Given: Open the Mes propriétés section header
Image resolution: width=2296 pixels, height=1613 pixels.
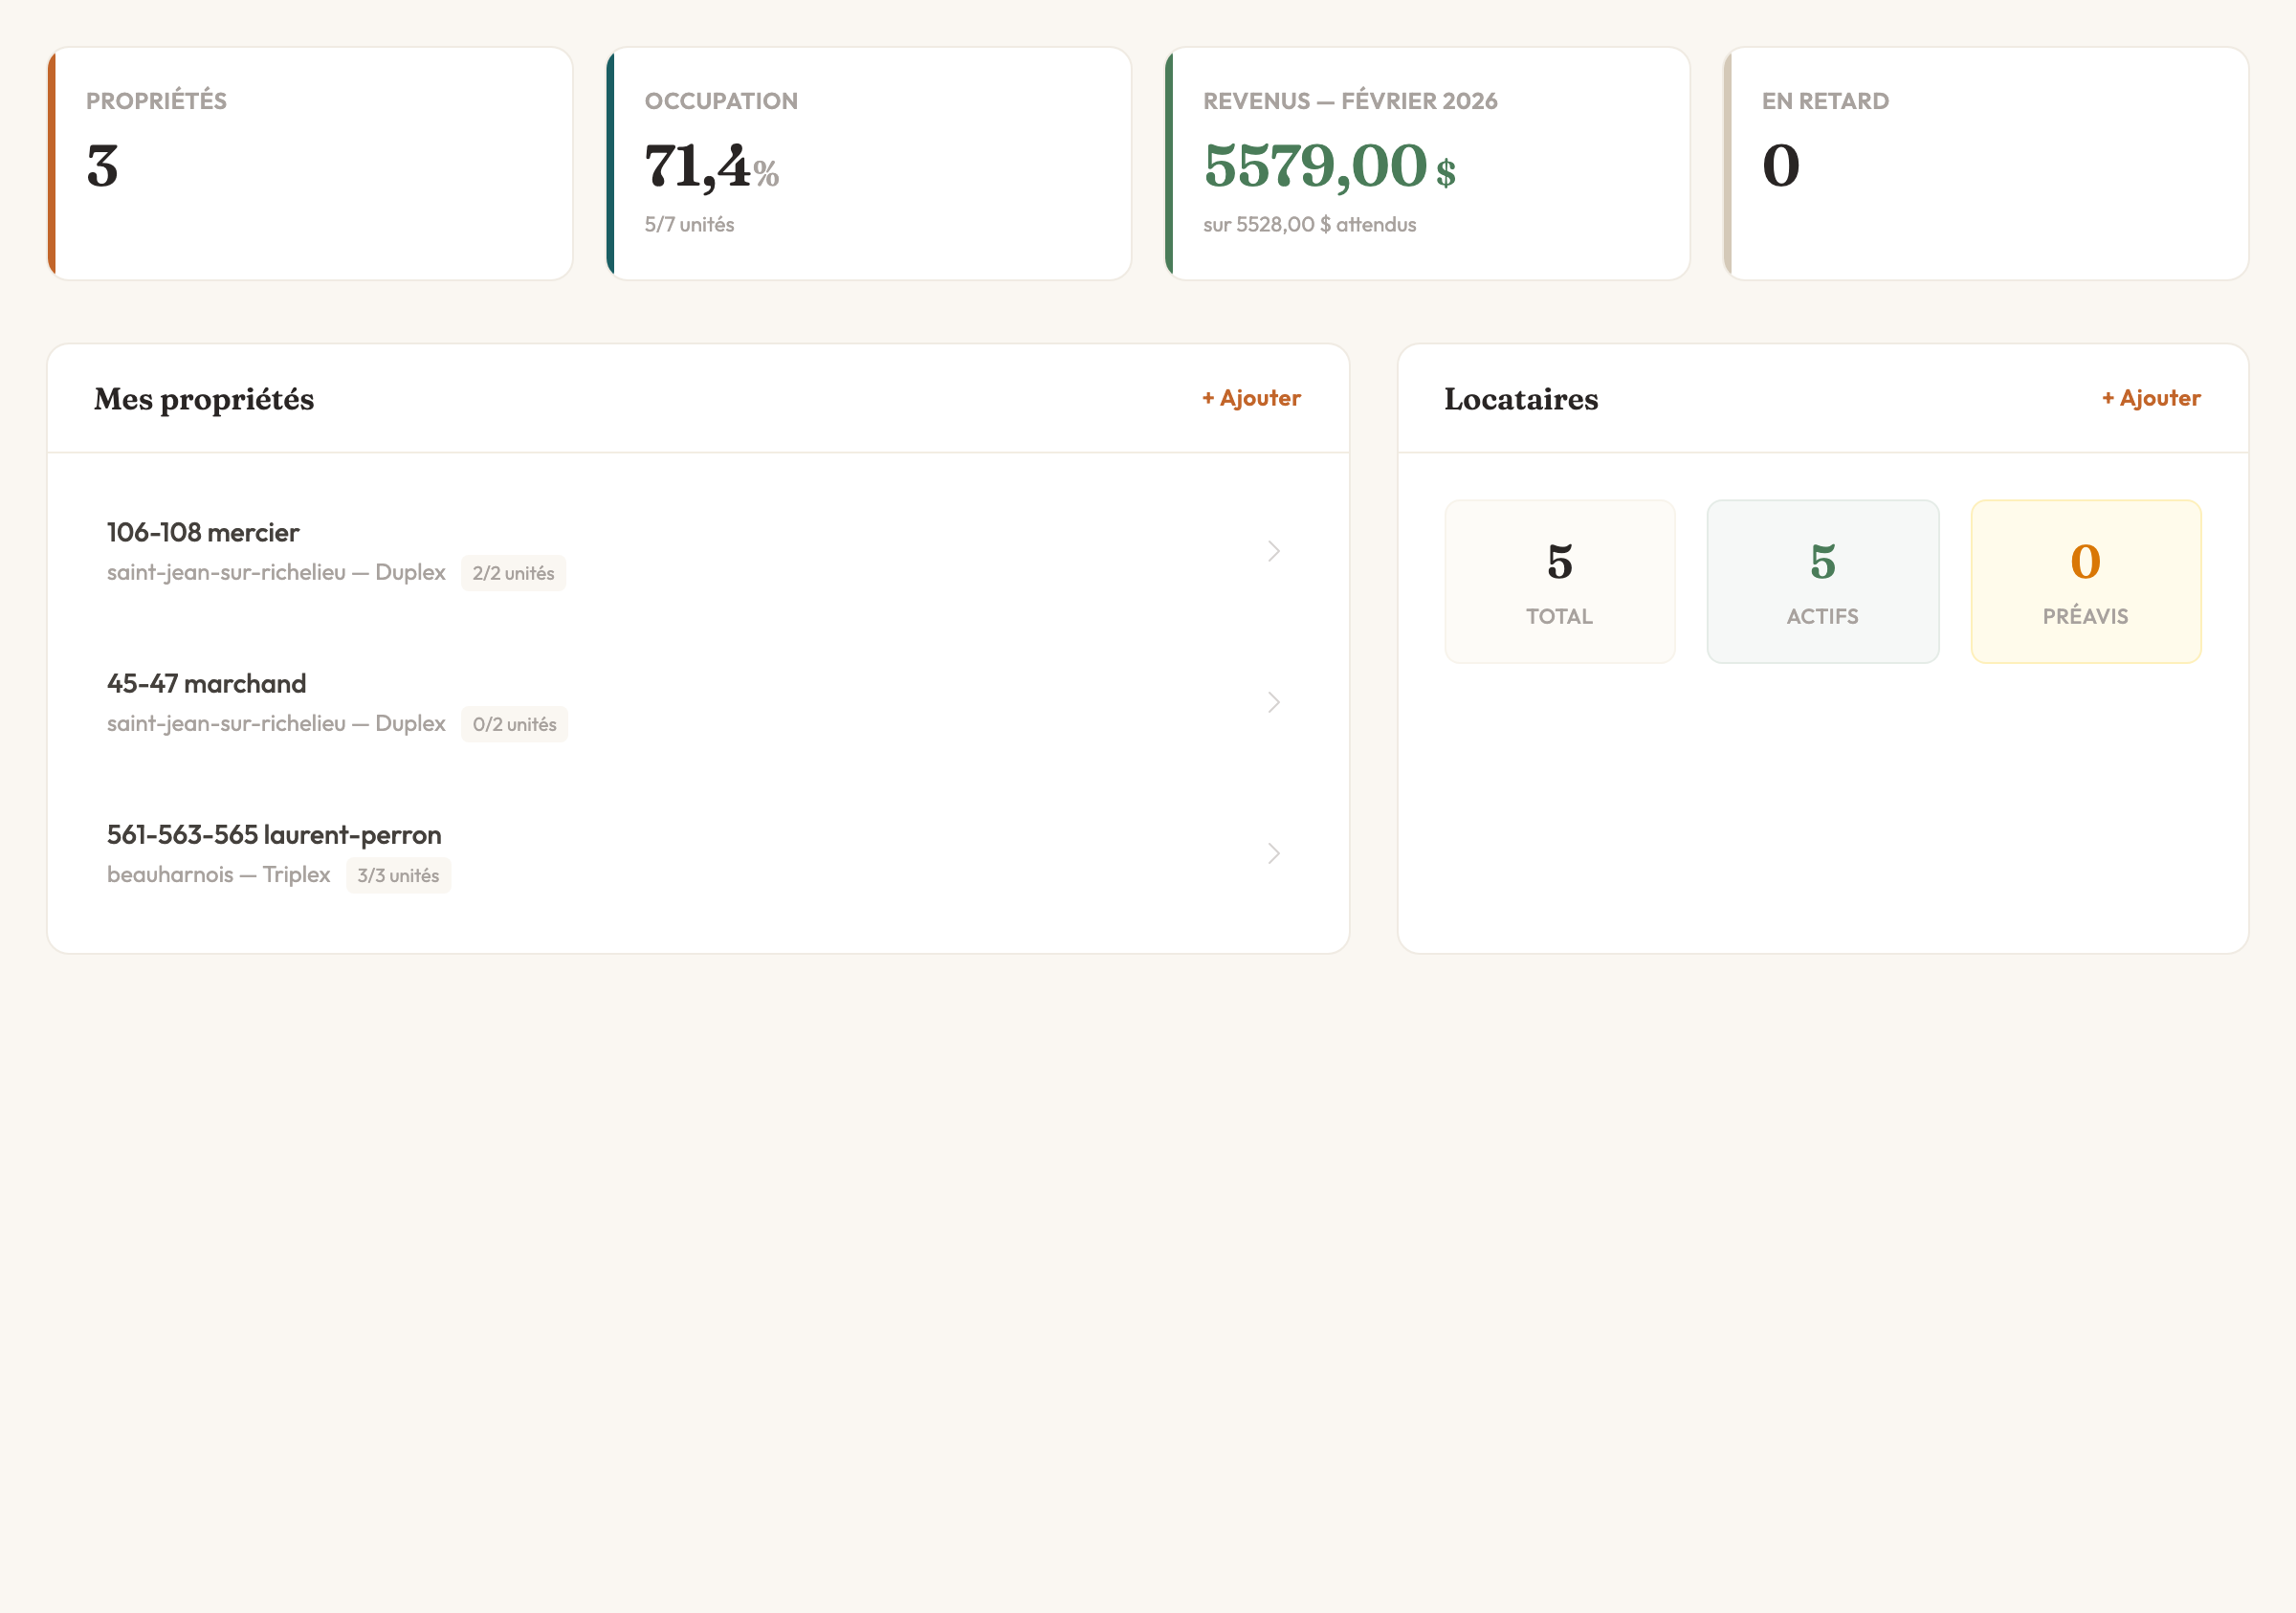Looking at the screenshot, I should point(204,398).
